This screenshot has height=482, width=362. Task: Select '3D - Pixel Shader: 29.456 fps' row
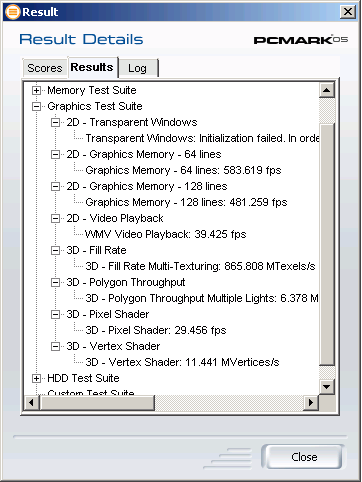tap(156, 330)
